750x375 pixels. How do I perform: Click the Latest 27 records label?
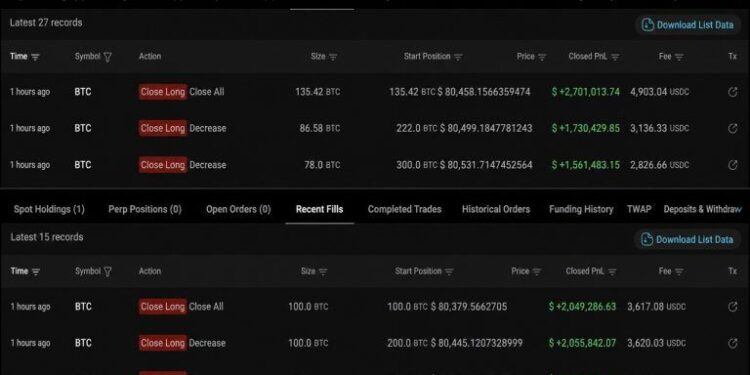(x=46, y=22)
